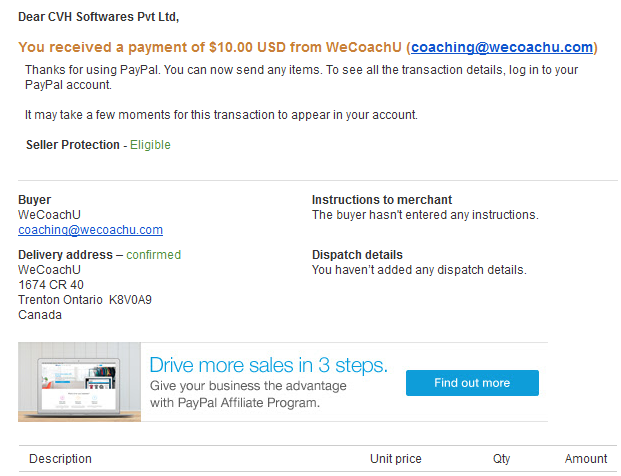Image resolution: width=621 pixels, height=476 pixels.
Task: Click the $10.00 USD payment heading
Action: (x=308, y=48)
